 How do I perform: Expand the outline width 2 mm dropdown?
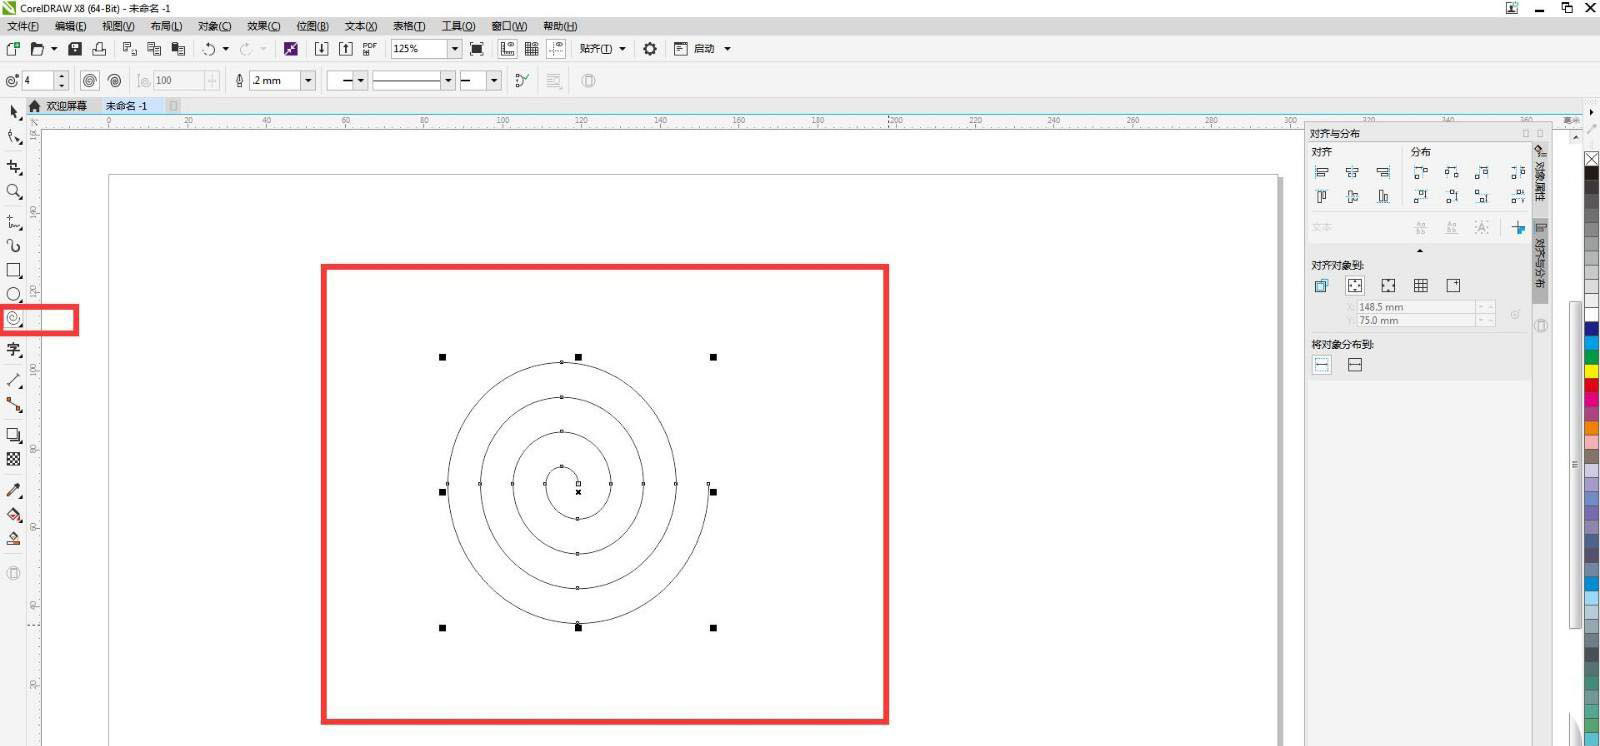click(308, 80)
